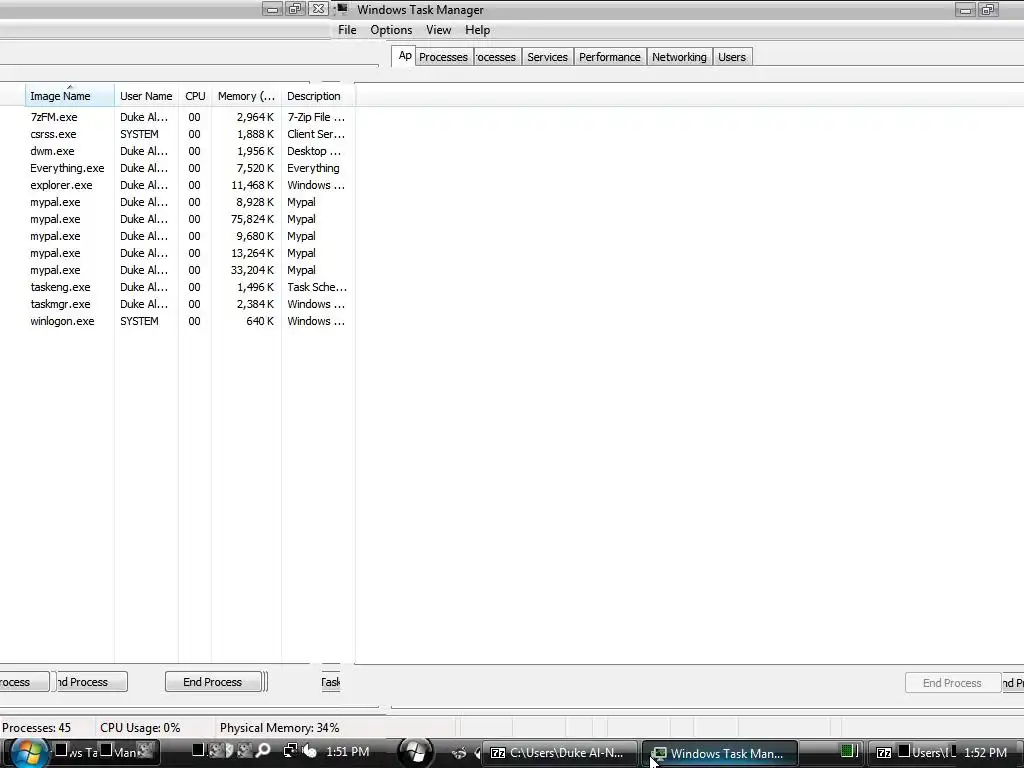Select the dwm.exe process
Viewport: 1024px width, 768px height.
tap(189, 151)
